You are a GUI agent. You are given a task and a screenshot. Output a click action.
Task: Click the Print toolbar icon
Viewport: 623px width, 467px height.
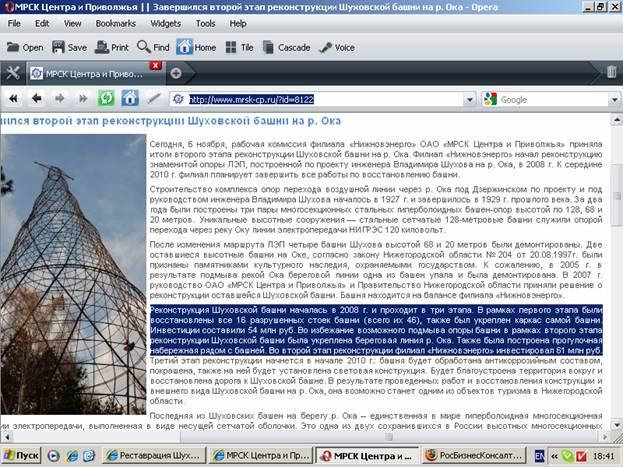[102, 47]
